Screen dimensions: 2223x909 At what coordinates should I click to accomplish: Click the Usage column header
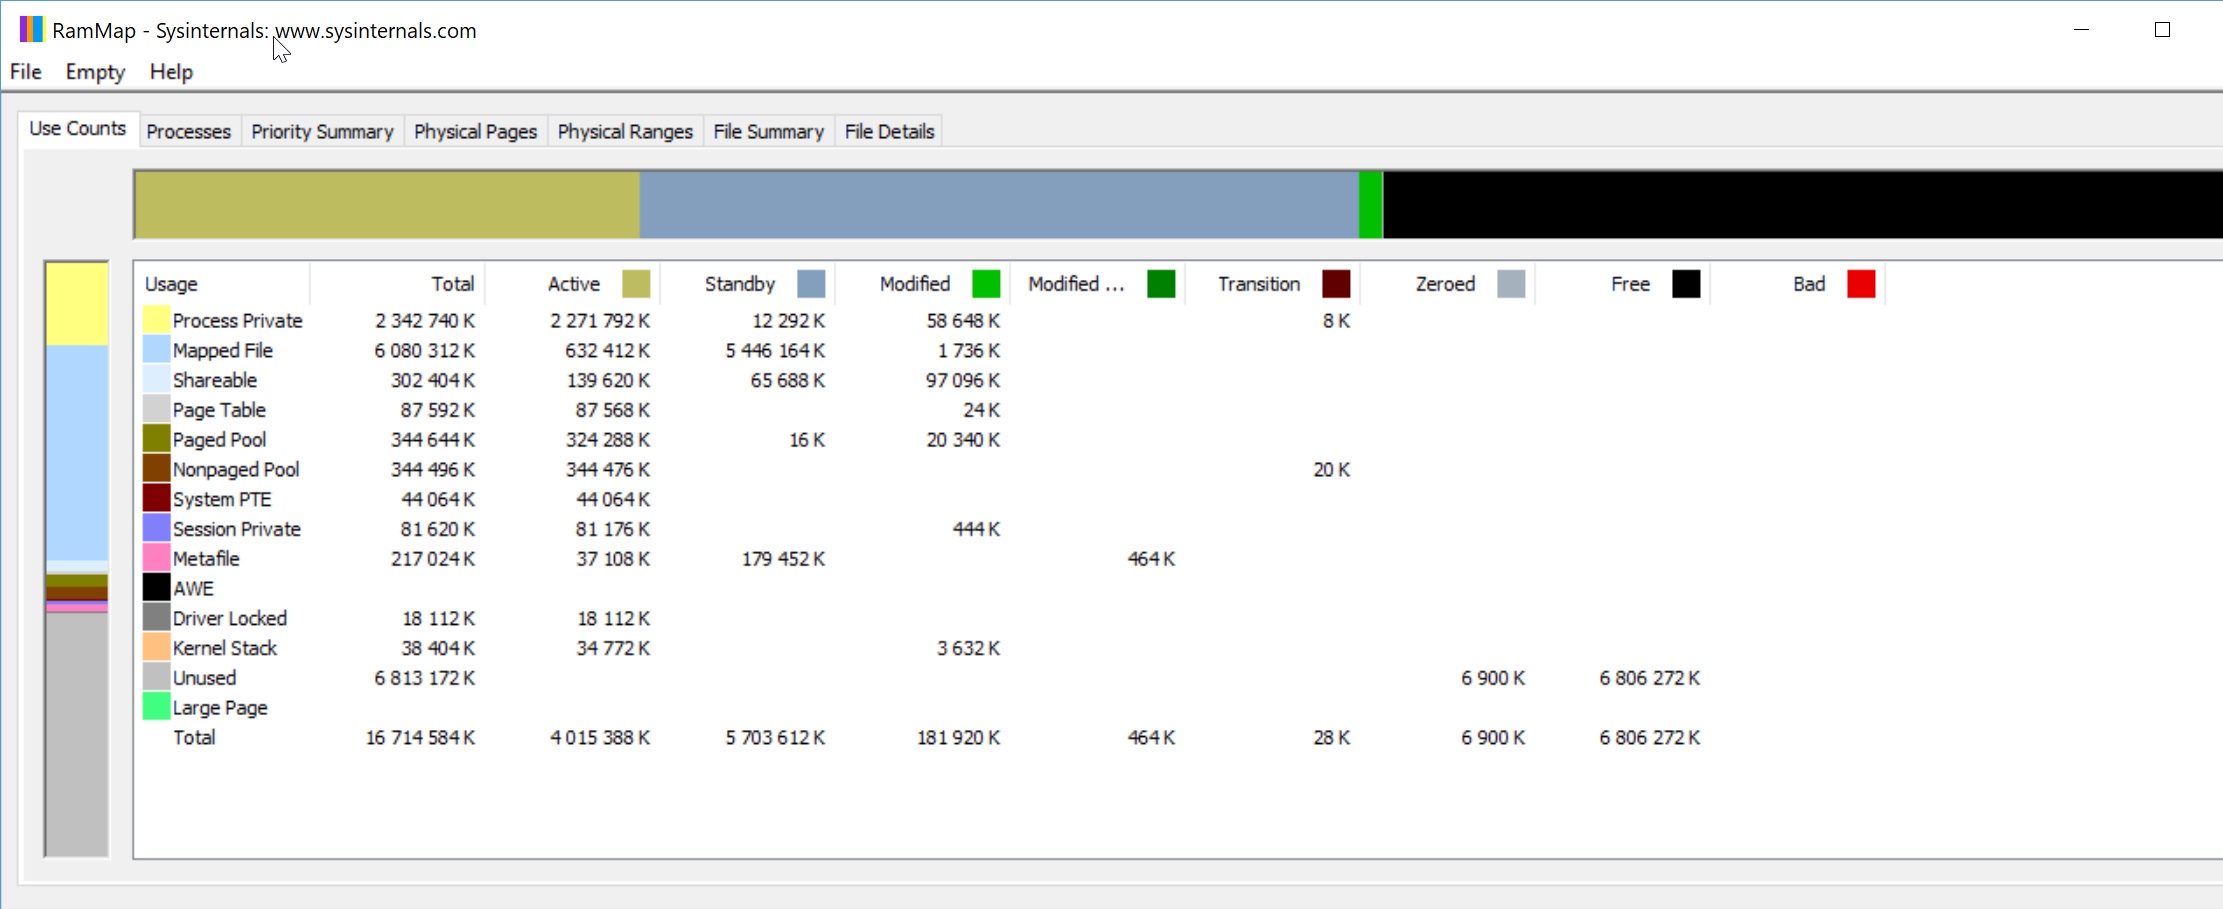222,284
